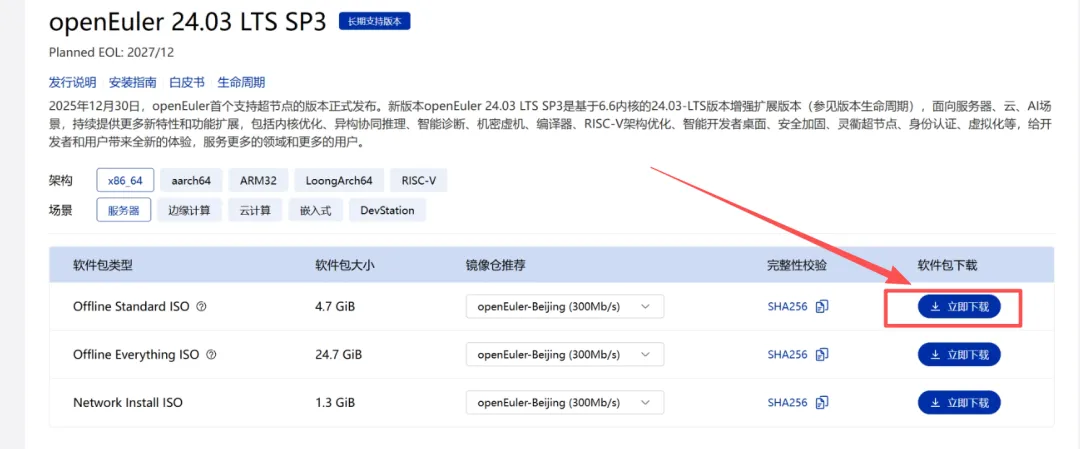Copy SHA256 for Offline Everything ISO

pyautogui.click(x=822, y=355)
